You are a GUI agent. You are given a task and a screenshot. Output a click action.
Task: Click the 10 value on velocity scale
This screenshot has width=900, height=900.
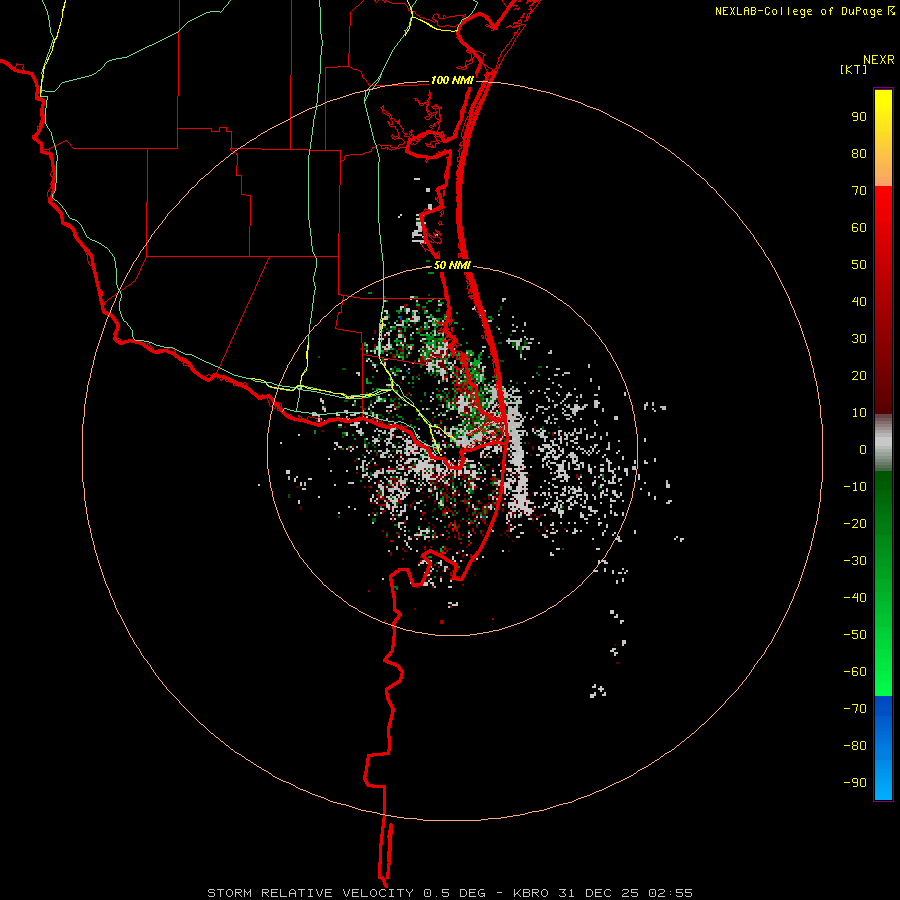[x=859, y=413]
